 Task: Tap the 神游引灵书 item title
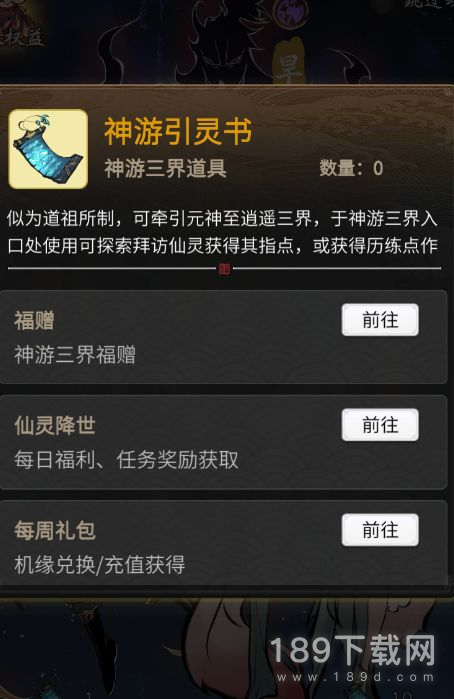tap(178, 132)
